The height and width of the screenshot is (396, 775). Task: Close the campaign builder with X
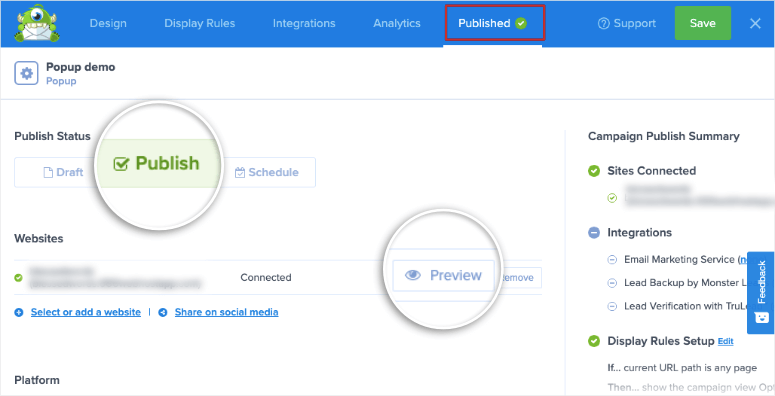click(755, 23)
